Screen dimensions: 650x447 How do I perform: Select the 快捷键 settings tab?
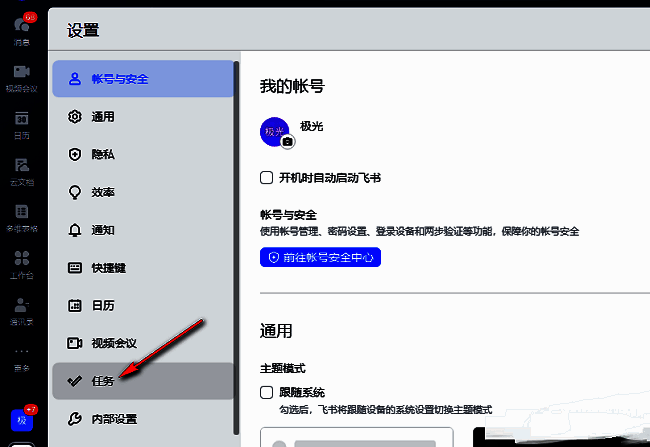point(143,268)
